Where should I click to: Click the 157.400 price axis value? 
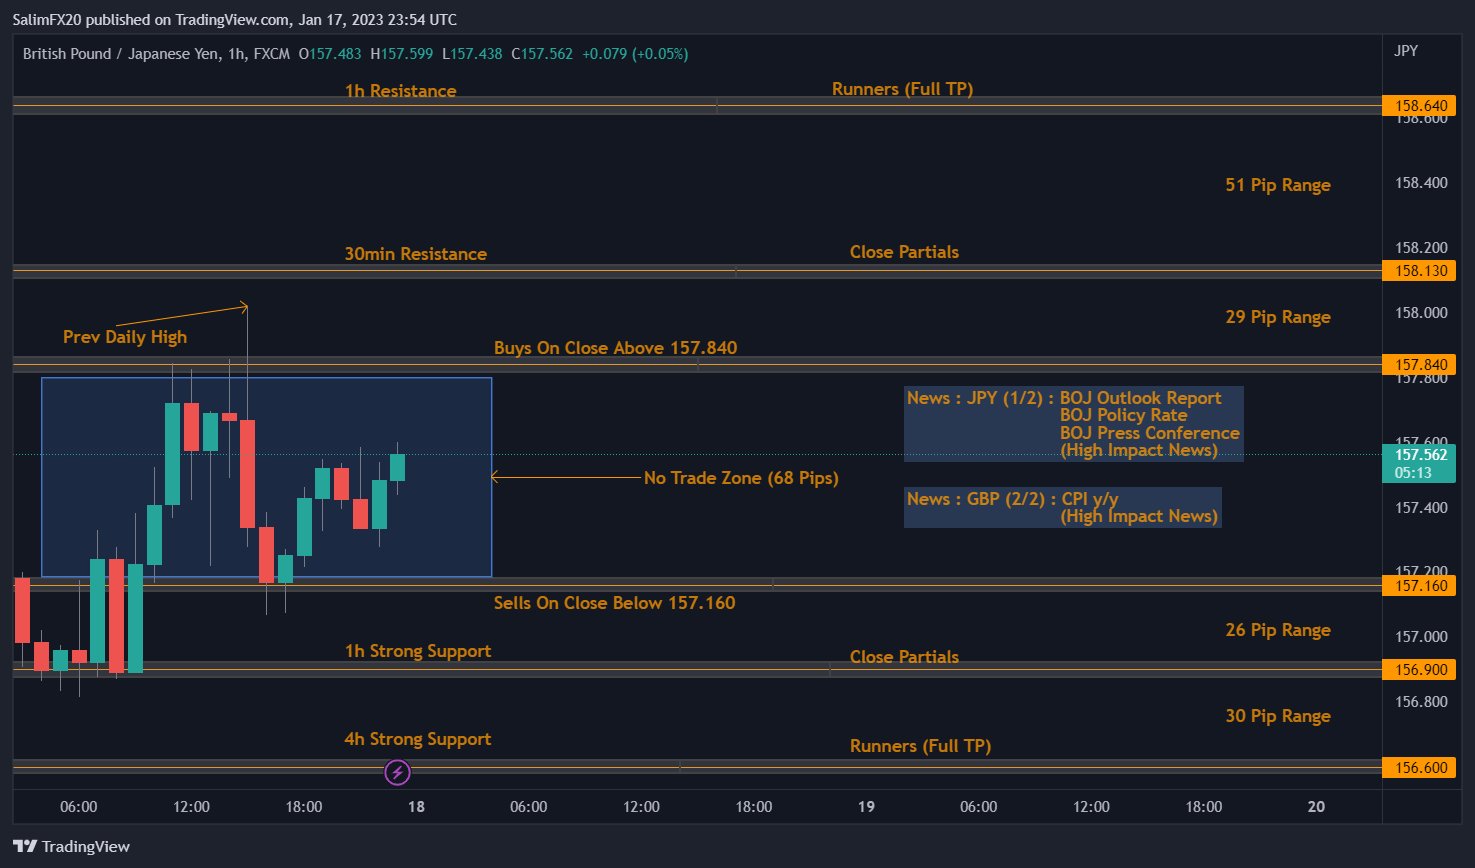tap(1421, 508)
